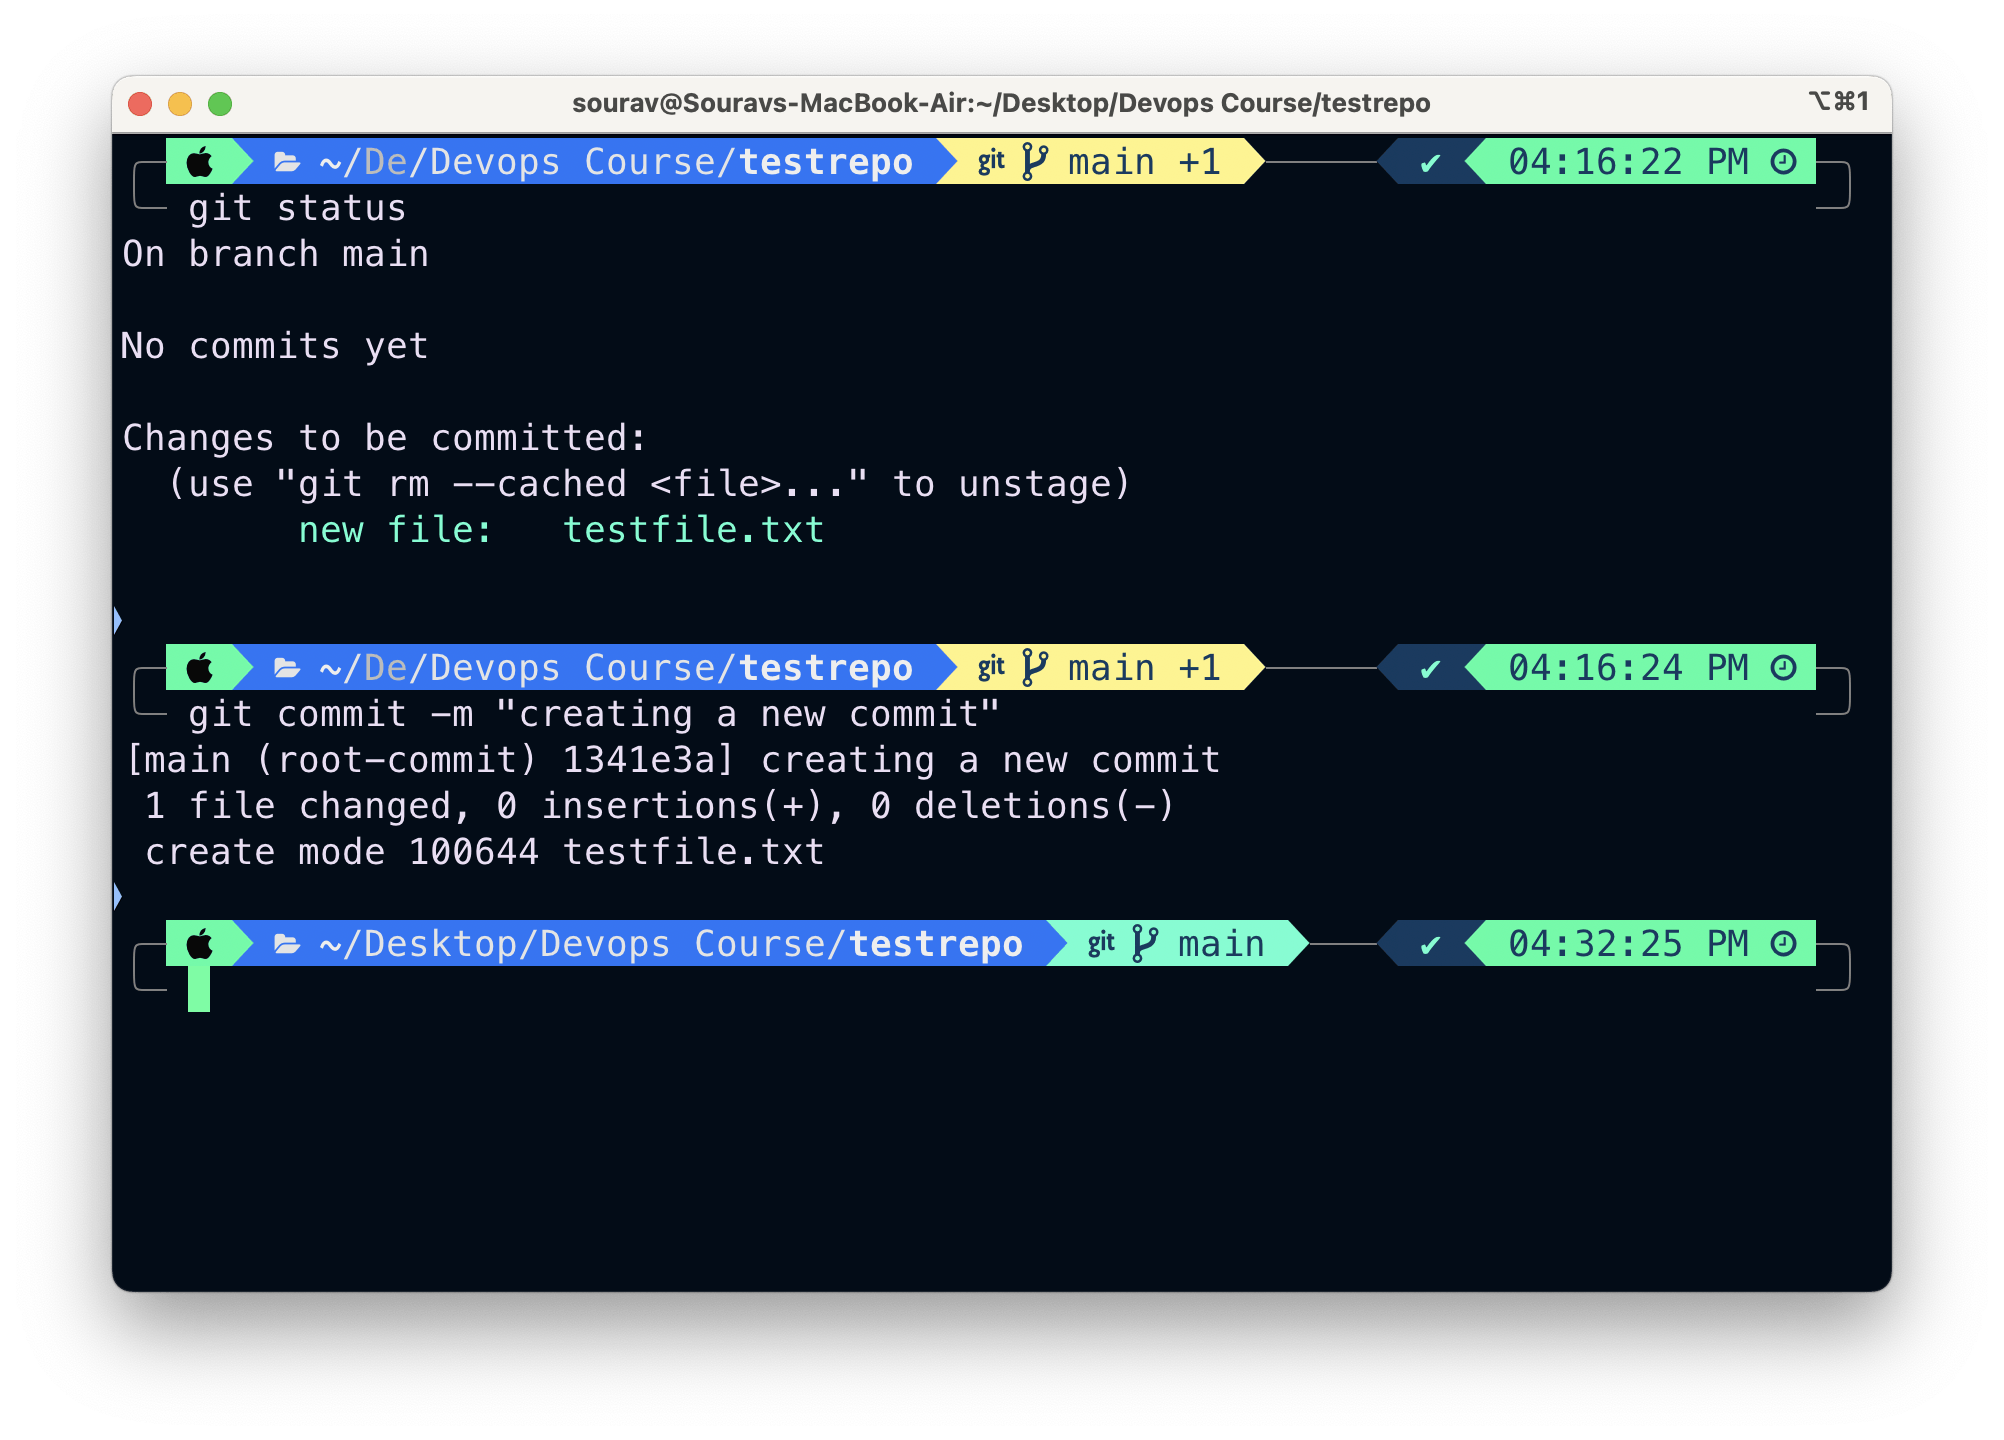Click the clock icon beside 04:16:22 PM
Image resolution: width=2004 pixels, height=1440 pixels.
1784,162
